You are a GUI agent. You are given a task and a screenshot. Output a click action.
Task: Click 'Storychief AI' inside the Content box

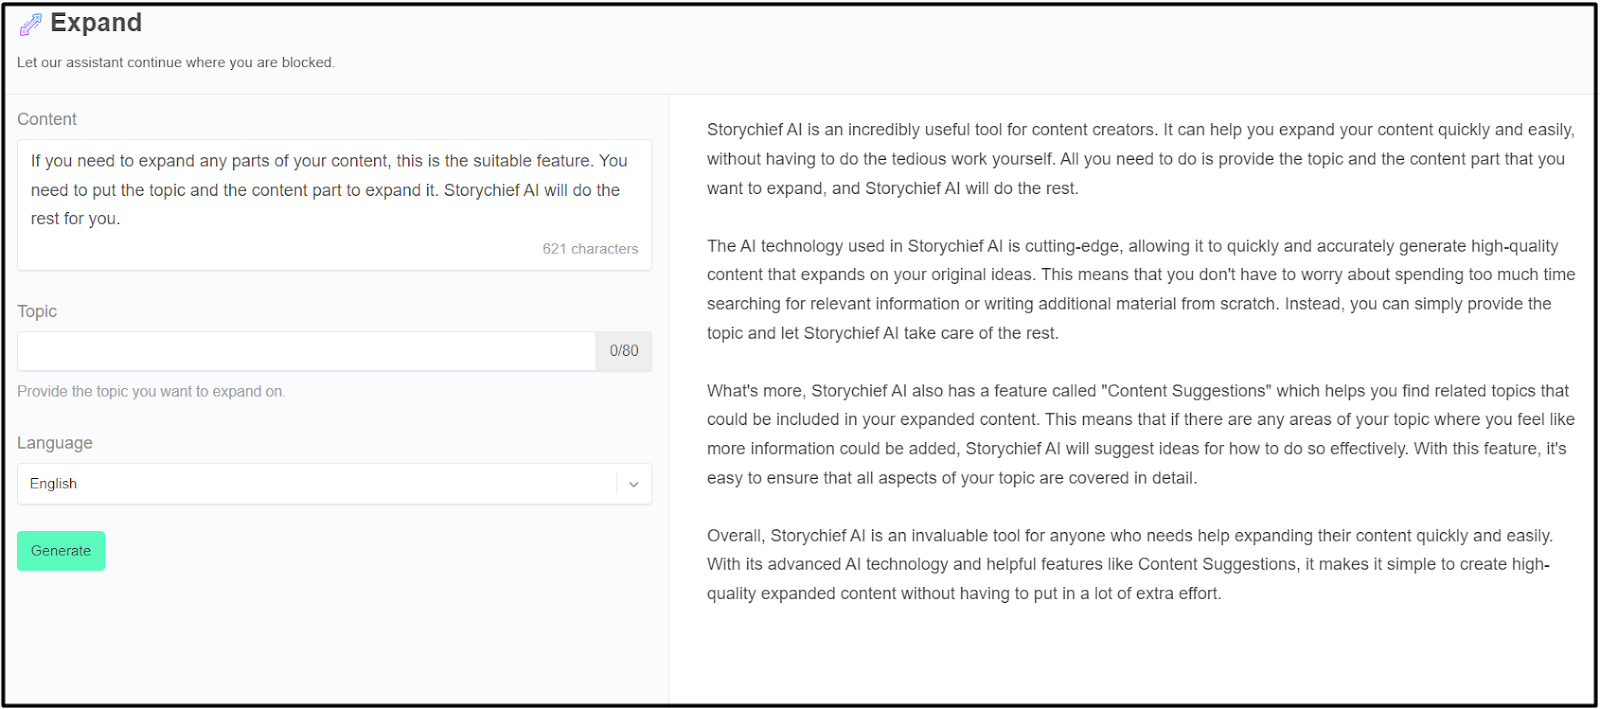[491, 190]
